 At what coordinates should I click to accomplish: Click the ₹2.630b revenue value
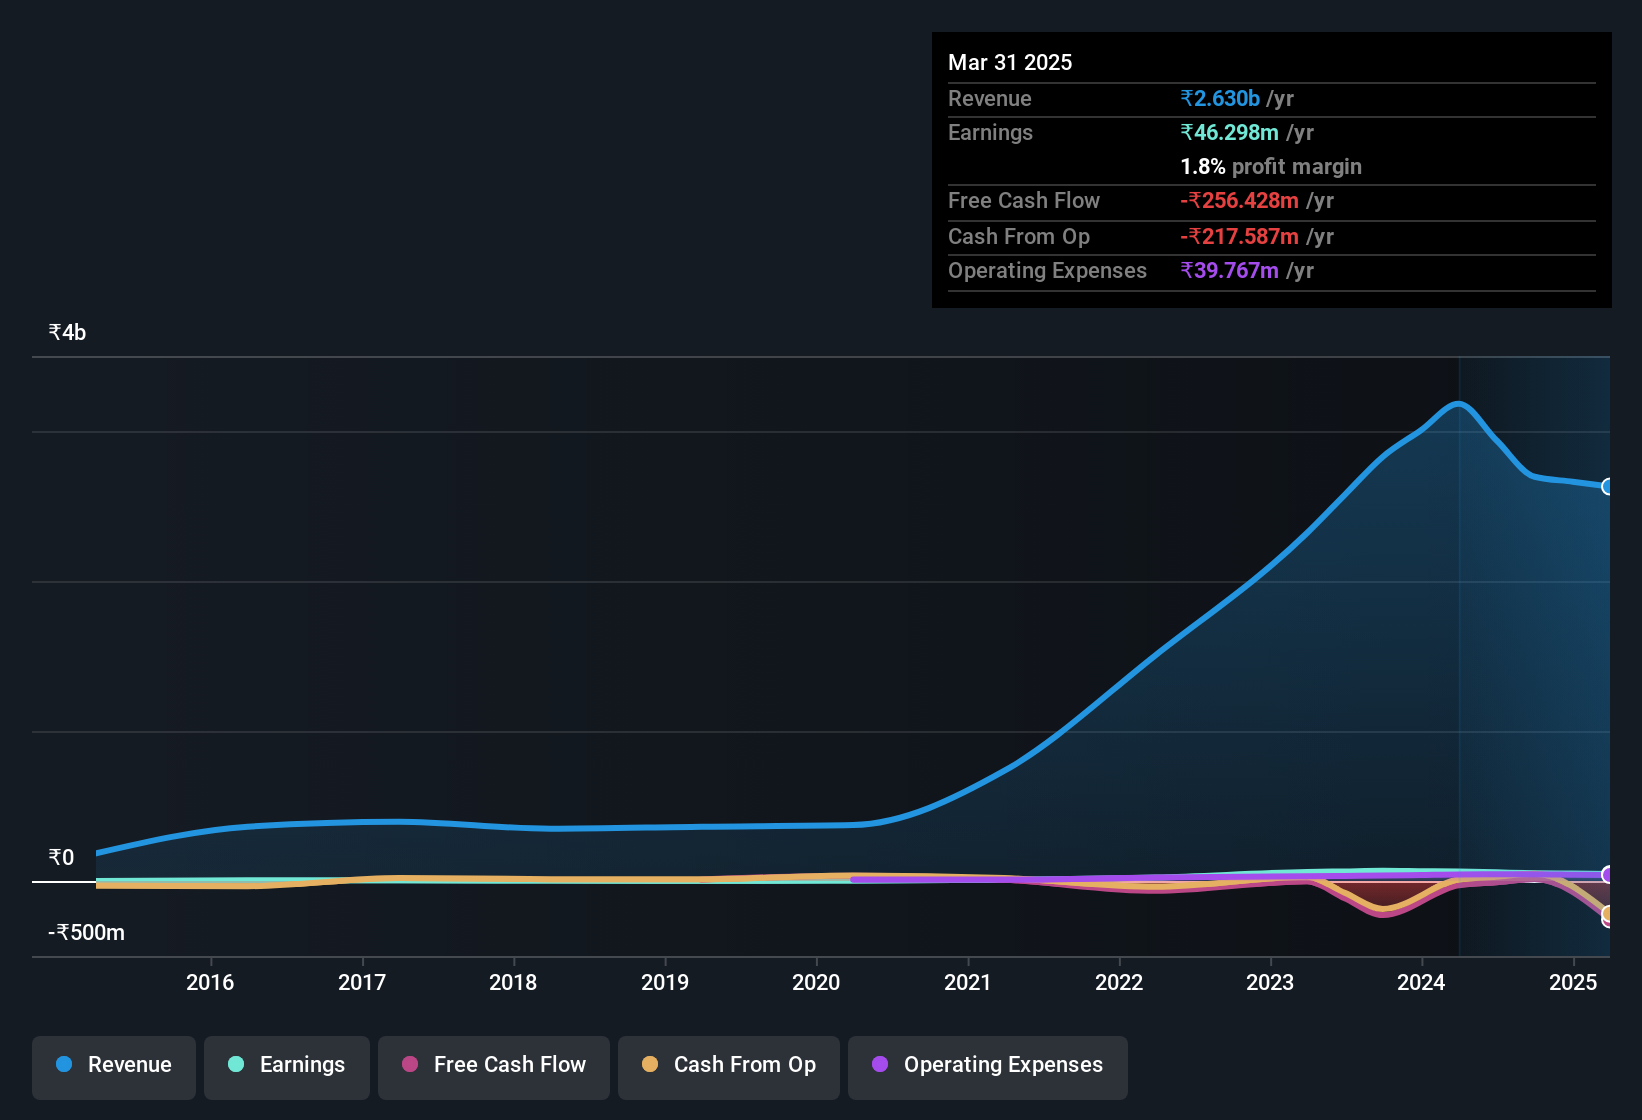coord(1220,98)
